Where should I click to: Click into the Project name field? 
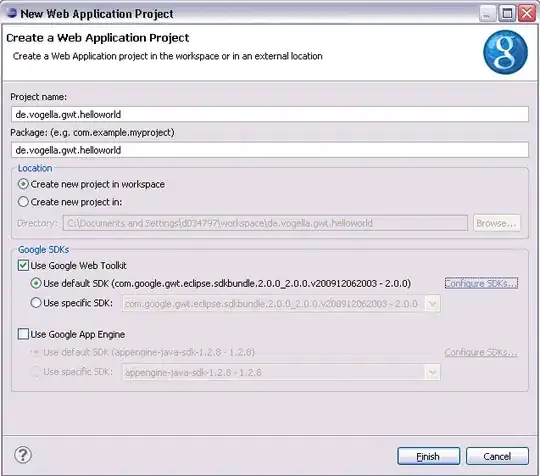[270, 114]
